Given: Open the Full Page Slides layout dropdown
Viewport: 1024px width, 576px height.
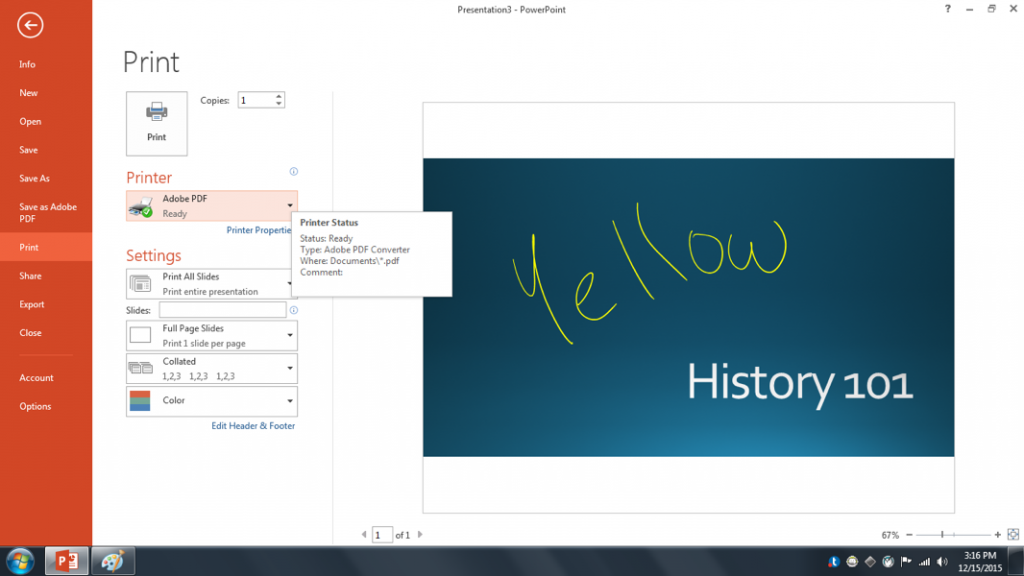Looking at the screenshot, I should 212,336.
